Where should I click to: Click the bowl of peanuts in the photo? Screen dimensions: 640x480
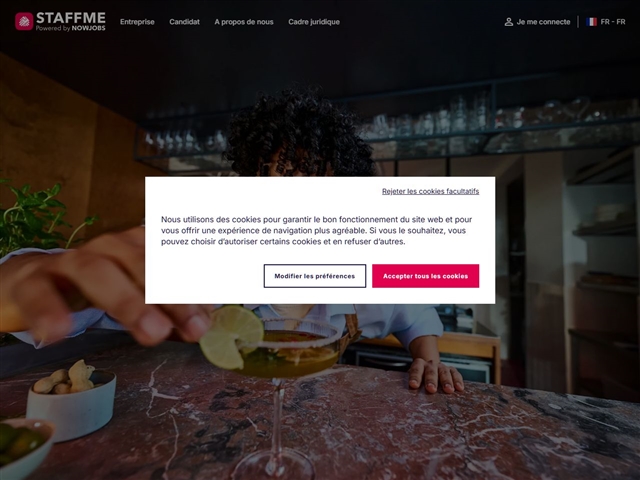[x=69, y=404]
